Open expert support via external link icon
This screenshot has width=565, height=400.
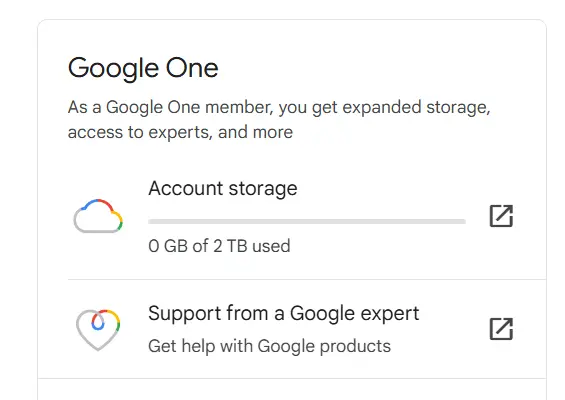click(x=501, y=329)
